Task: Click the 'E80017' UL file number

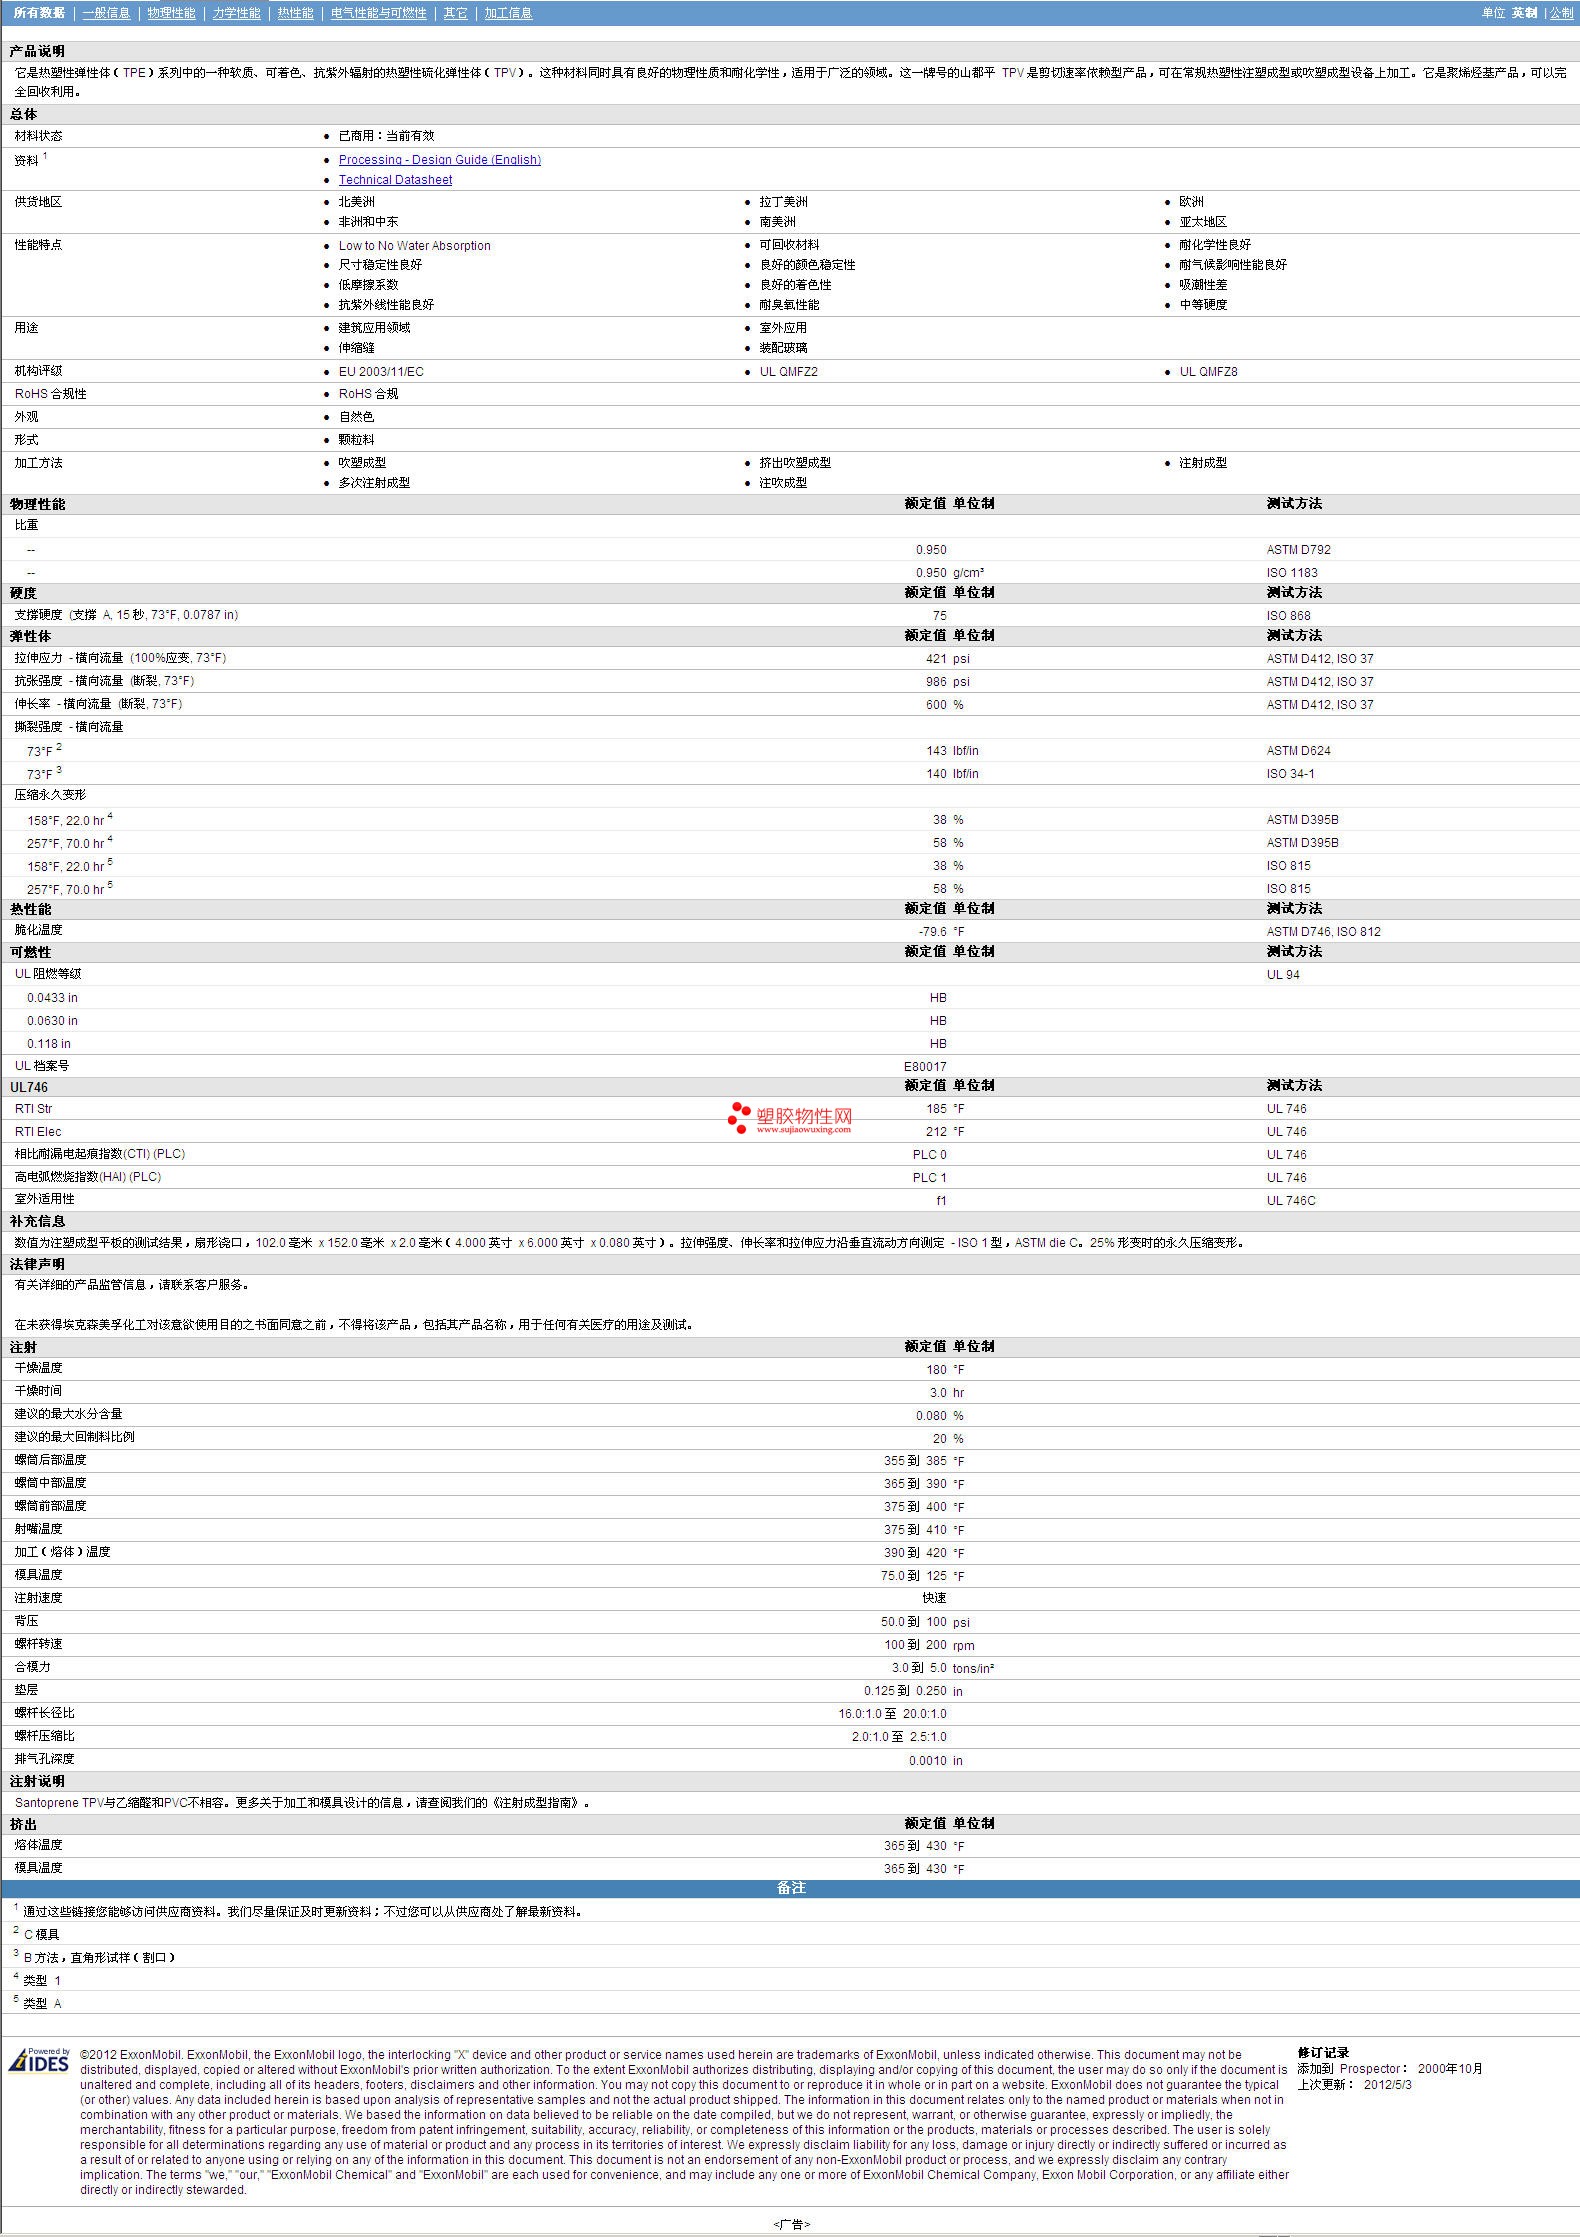Action: [x=925, y=1067]
